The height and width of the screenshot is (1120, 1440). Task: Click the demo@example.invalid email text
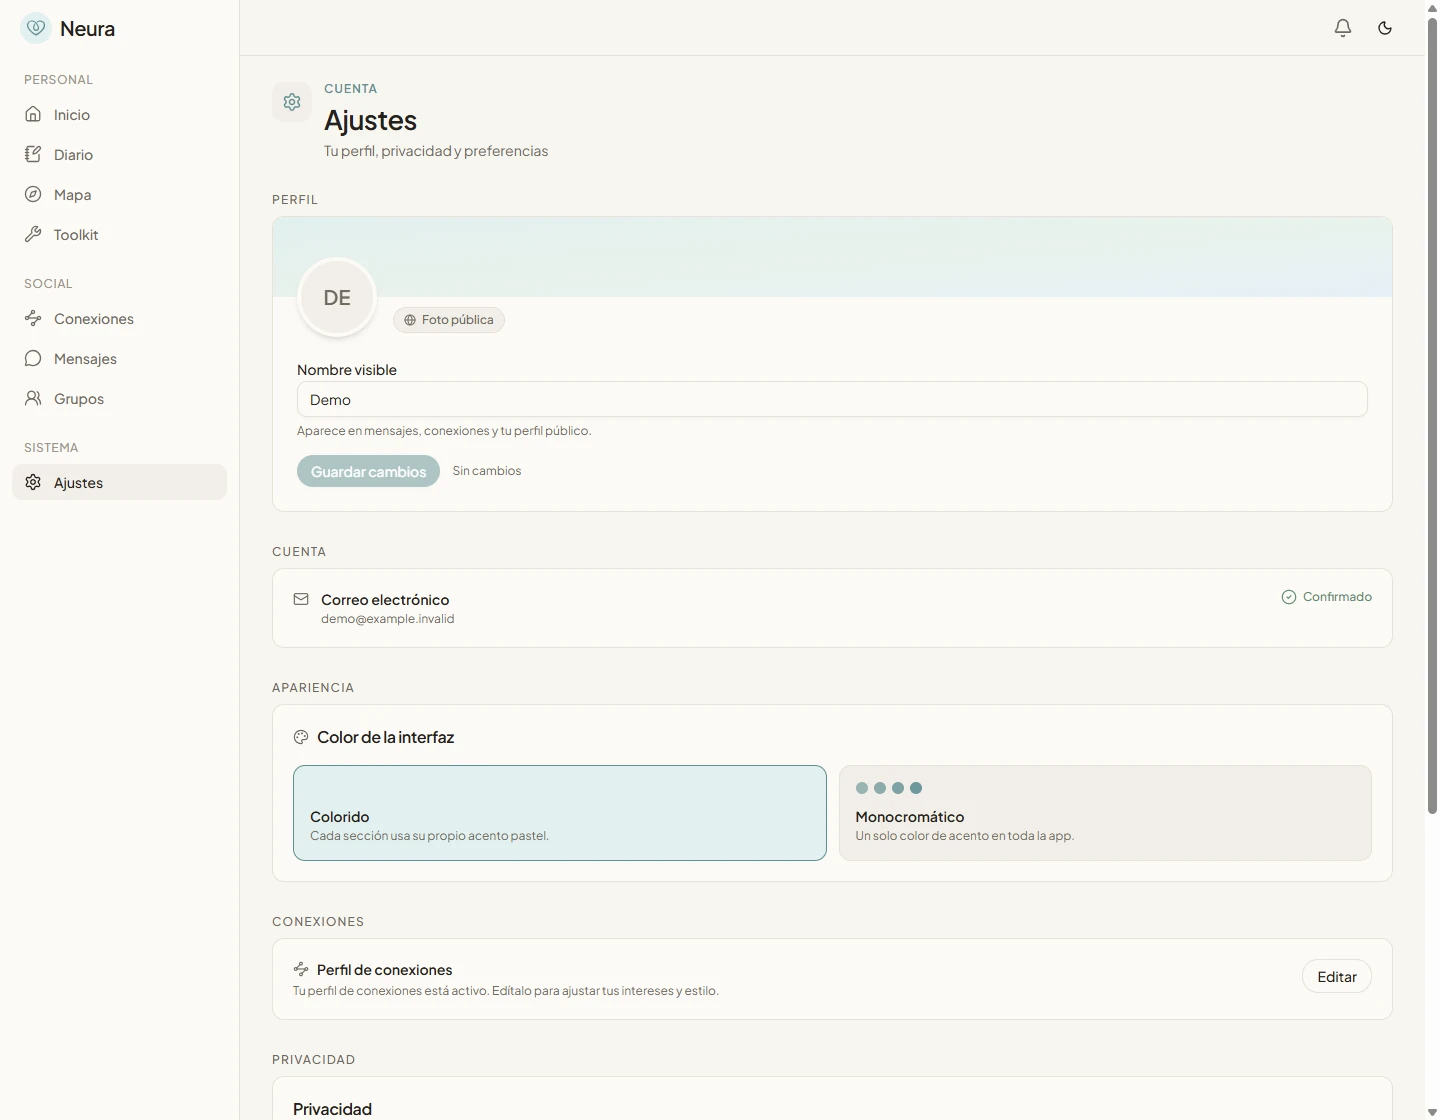[388, 619]
